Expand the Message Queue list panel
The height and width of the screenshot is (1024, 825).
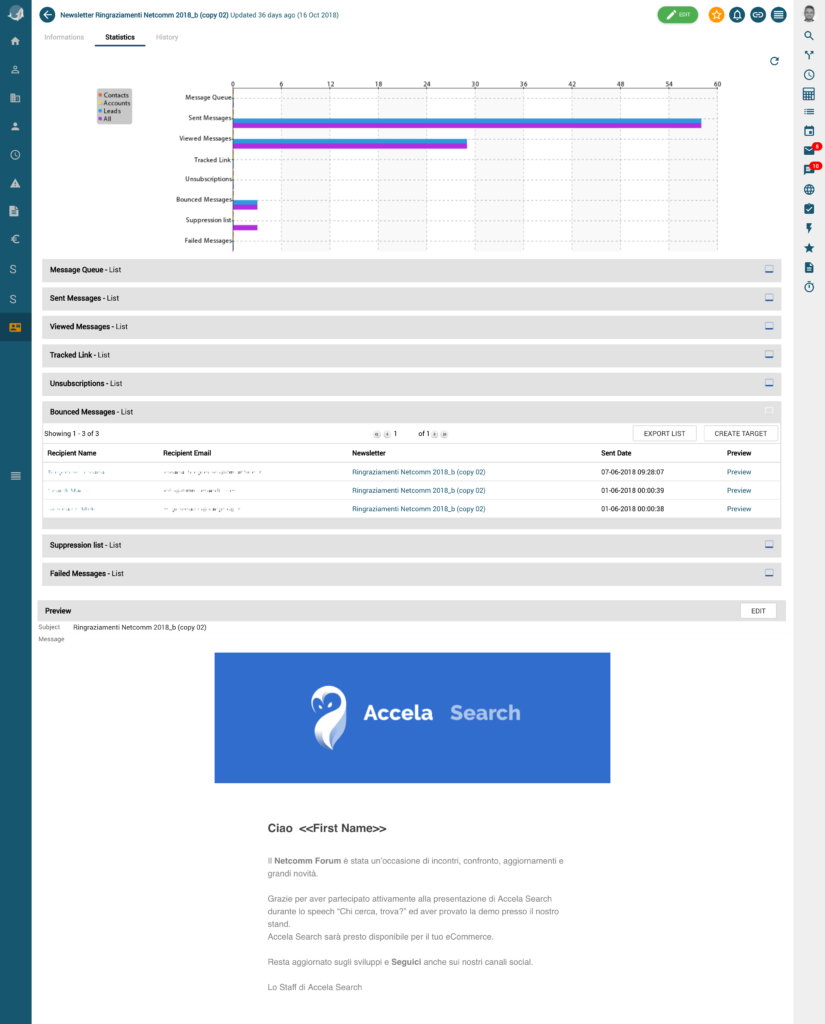point(769,270)
